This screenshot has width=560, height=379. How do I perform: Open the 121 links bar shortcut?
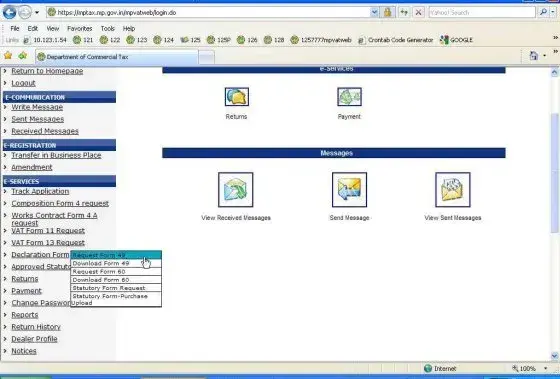coord(83,40)
